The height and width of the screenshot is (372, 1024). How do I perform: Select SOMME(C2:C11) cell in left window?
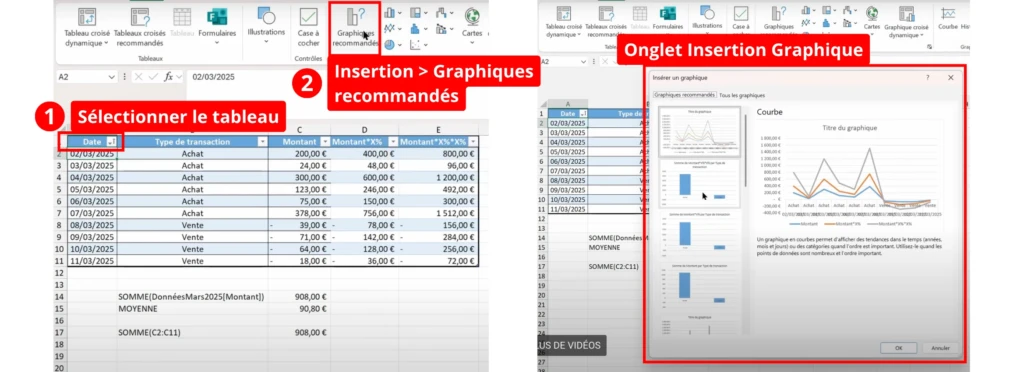point(193,332)
